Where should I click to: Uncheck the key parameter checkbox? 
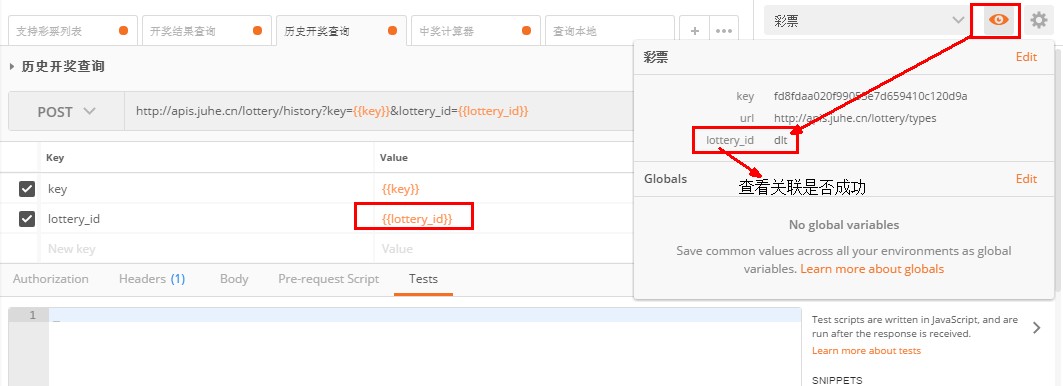coord(27,189)
